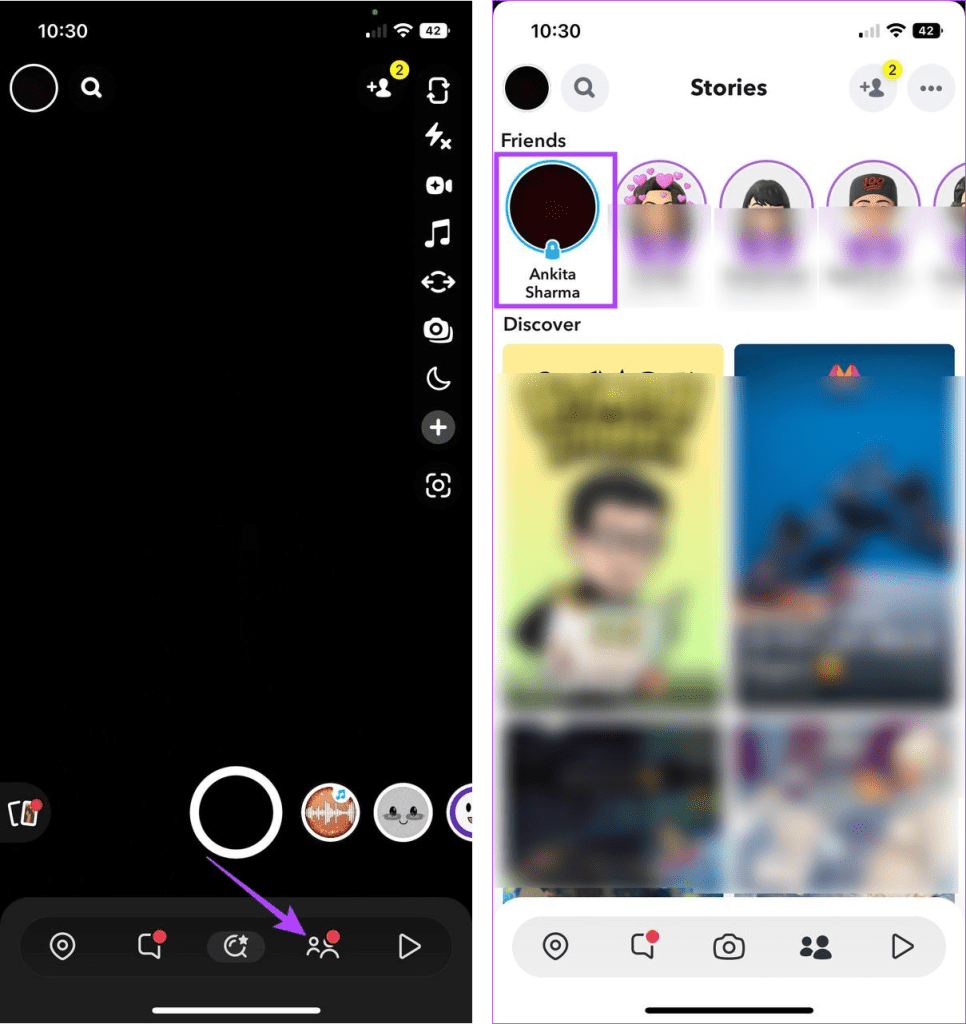
Task: Flip the camera using the rotate icon
Action: point(438,282)
